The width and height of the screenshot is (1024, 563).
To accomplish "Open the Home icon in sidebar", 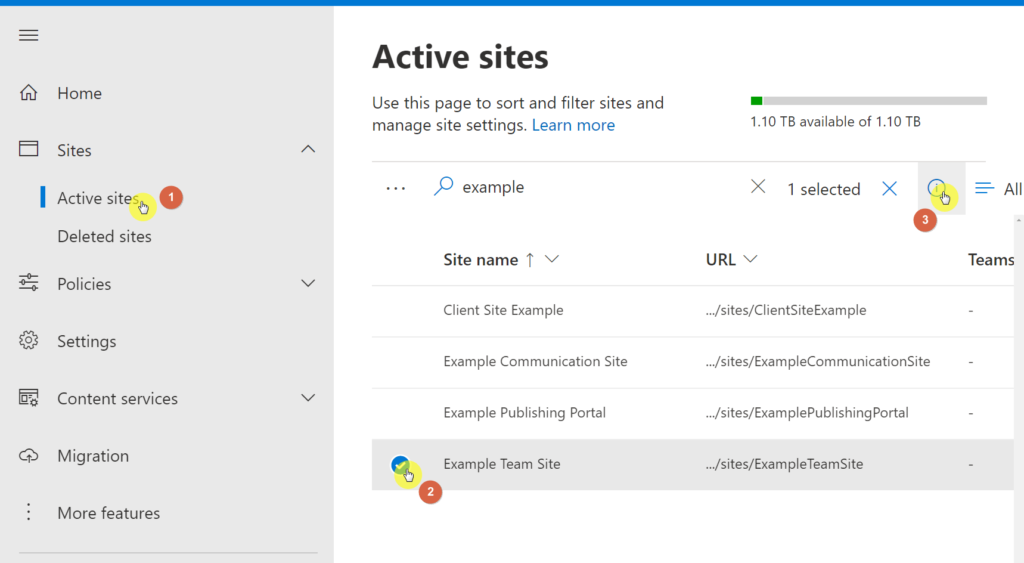I will coord(28,93).
